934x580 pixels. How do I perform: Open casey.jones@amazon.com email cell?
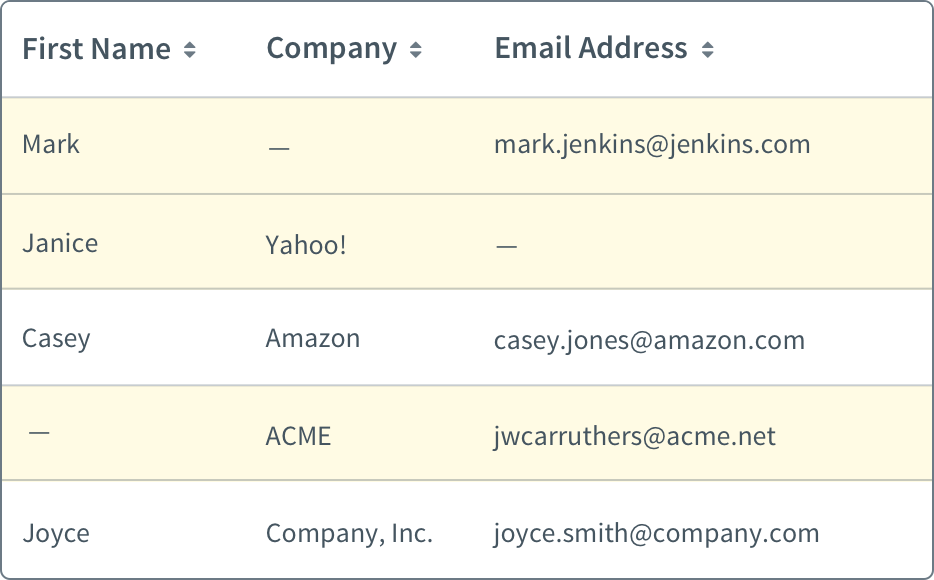tap(649, 341)
